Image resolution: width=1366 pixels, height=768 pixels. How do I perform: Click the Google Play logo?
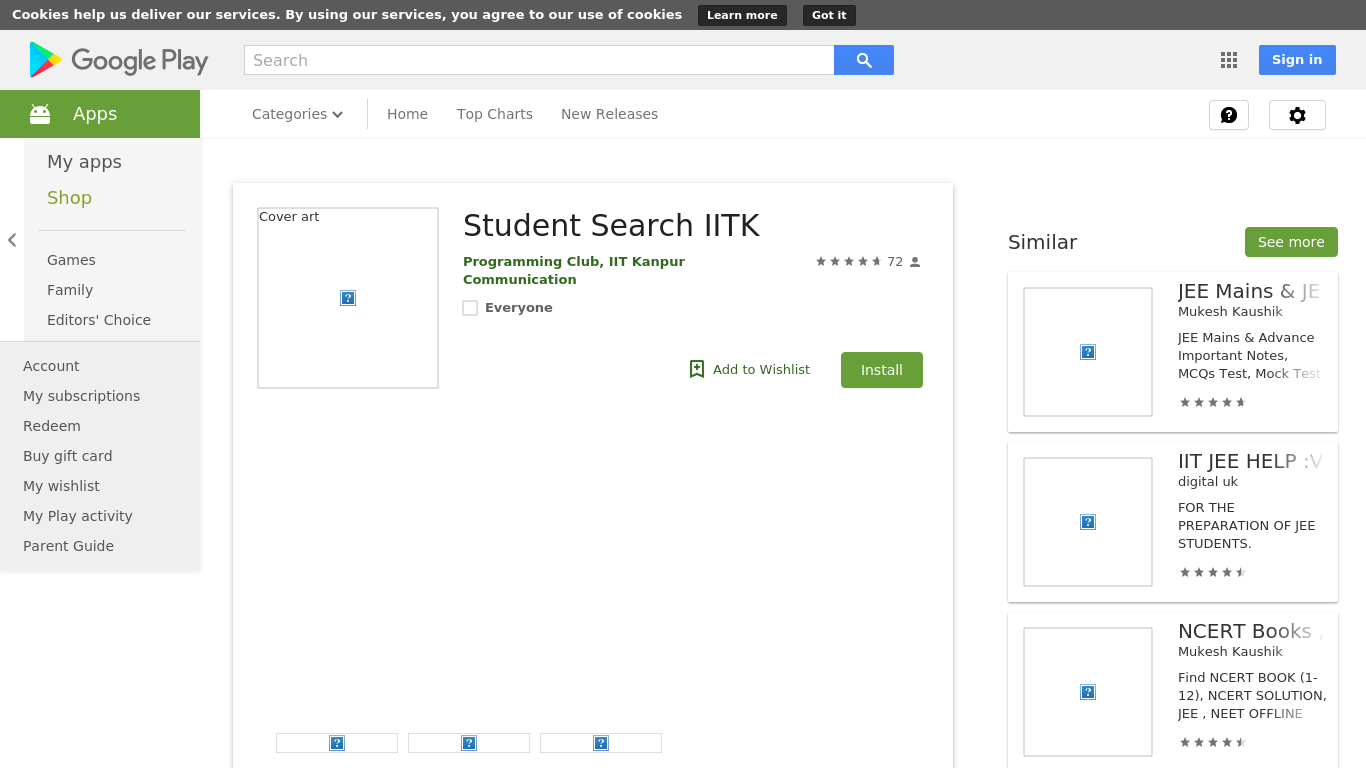[x=119, y=60]
